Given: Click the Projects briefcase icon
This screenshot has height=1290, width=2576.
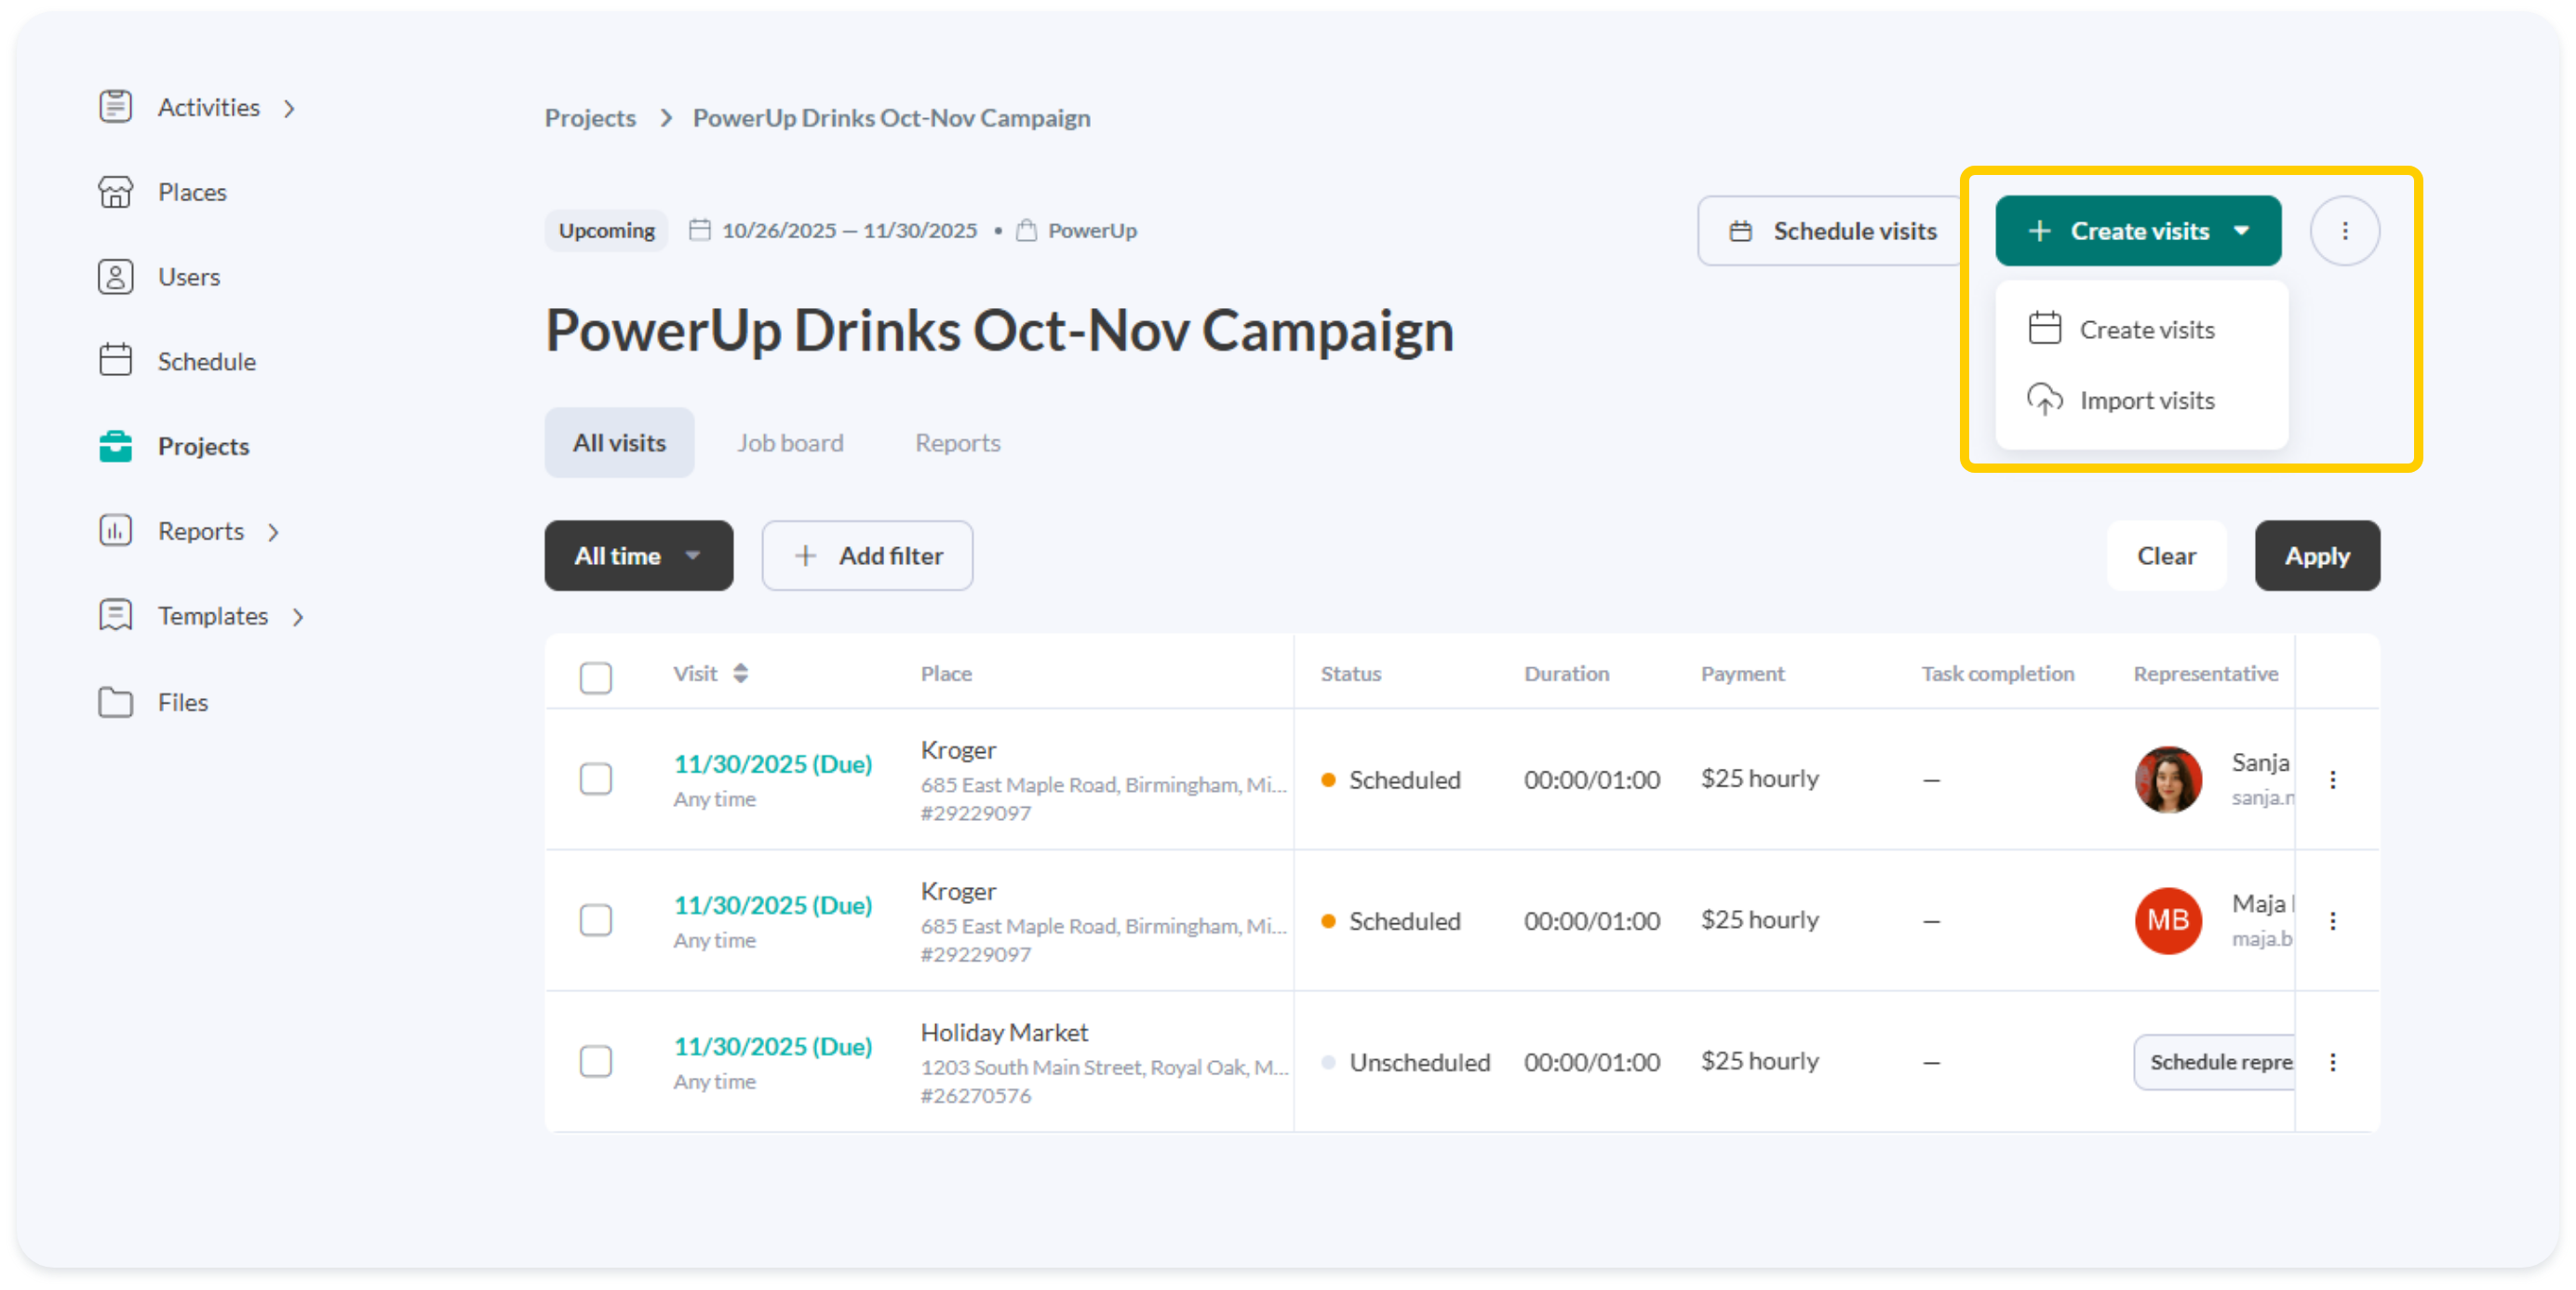Looking at the screenshot, I should click(115, 446).
